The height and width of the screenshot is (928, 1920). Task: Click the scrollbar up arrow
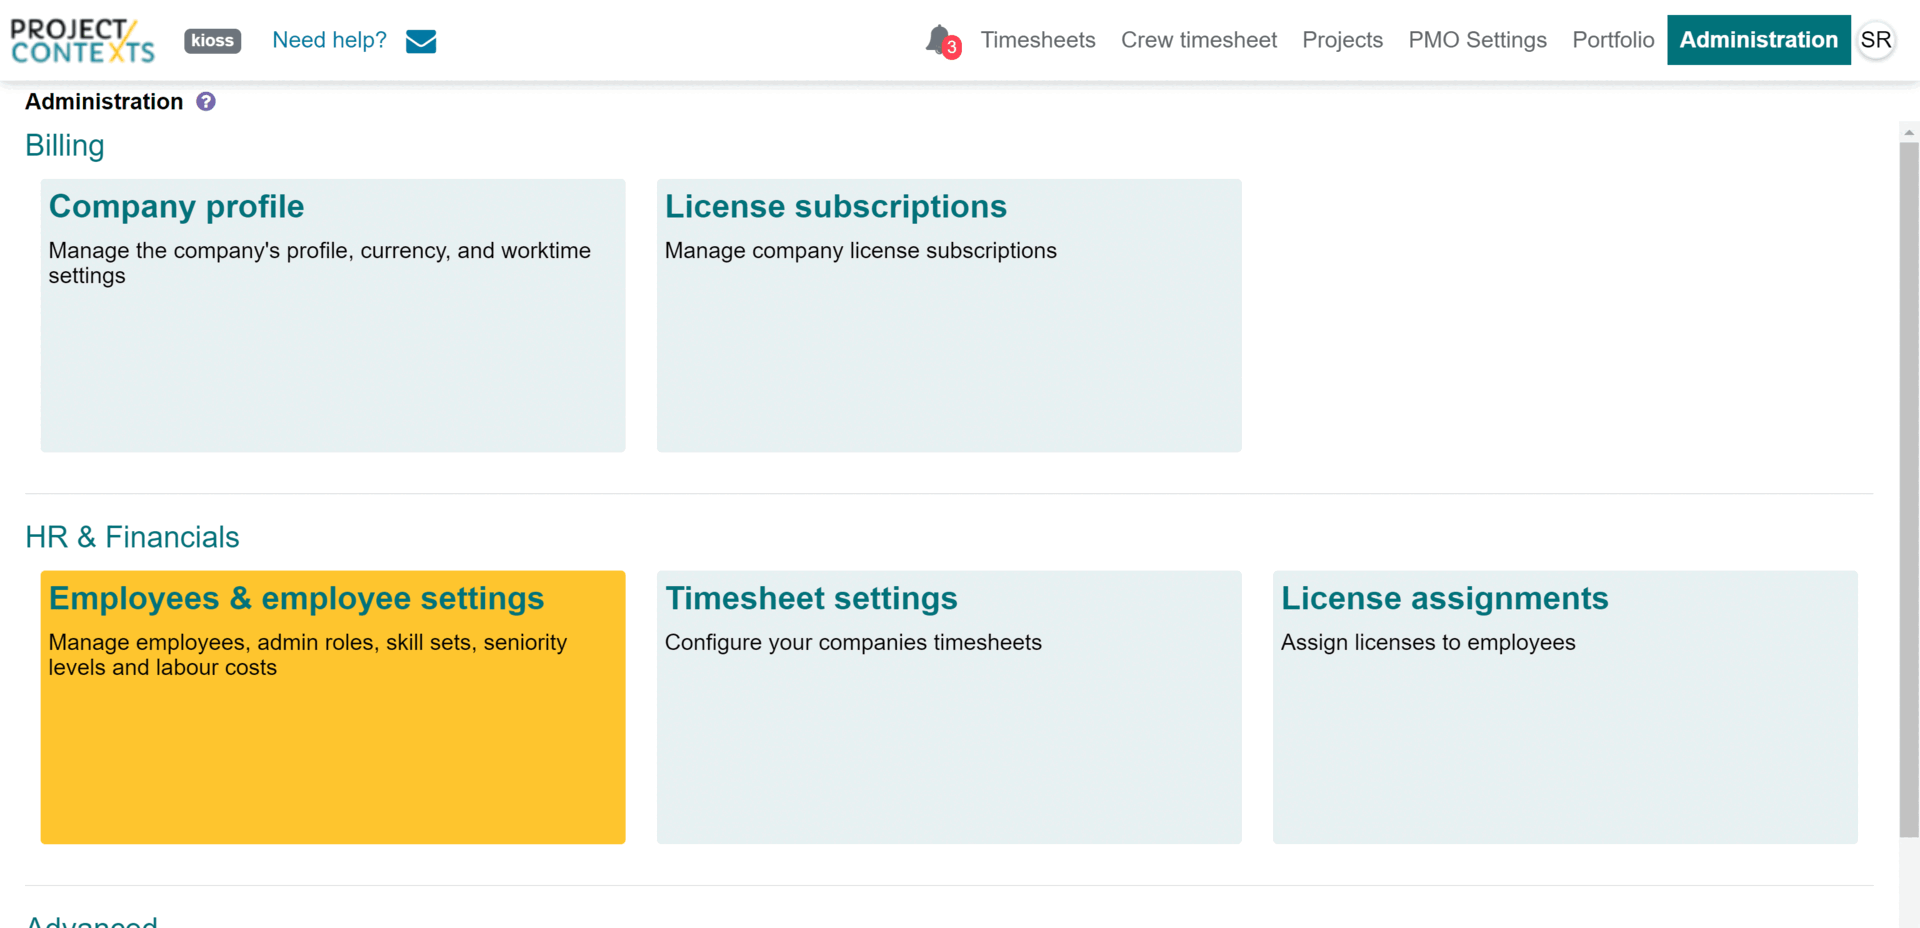(1909, 132)
